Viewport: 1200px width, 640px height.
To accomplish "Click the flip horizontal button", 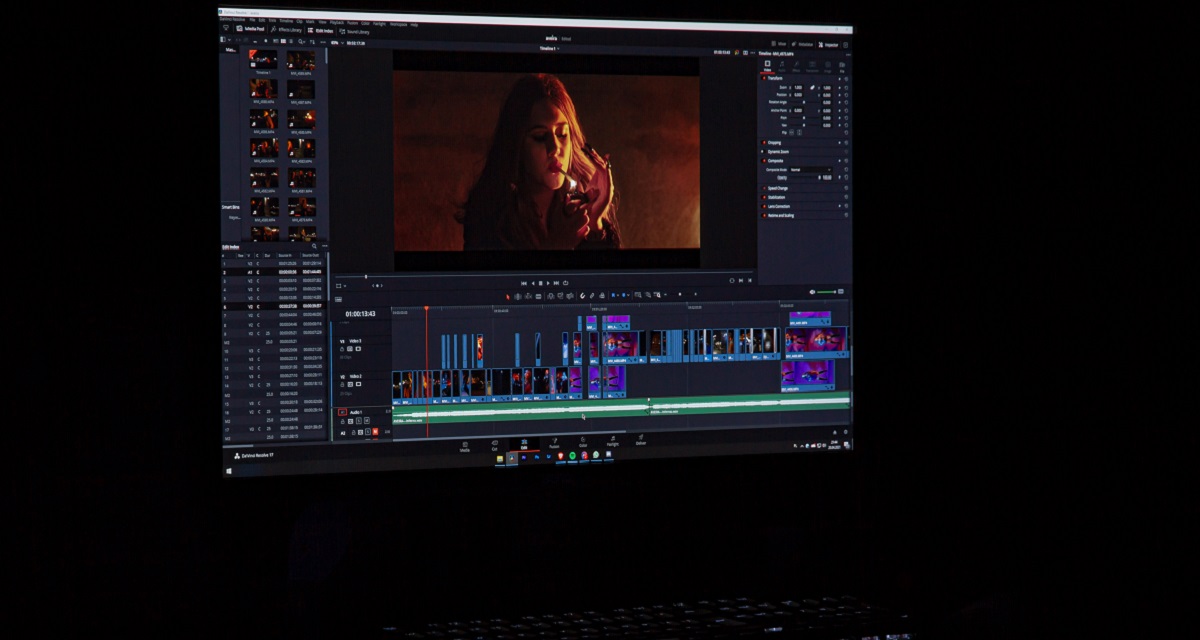I will [791, 132].
